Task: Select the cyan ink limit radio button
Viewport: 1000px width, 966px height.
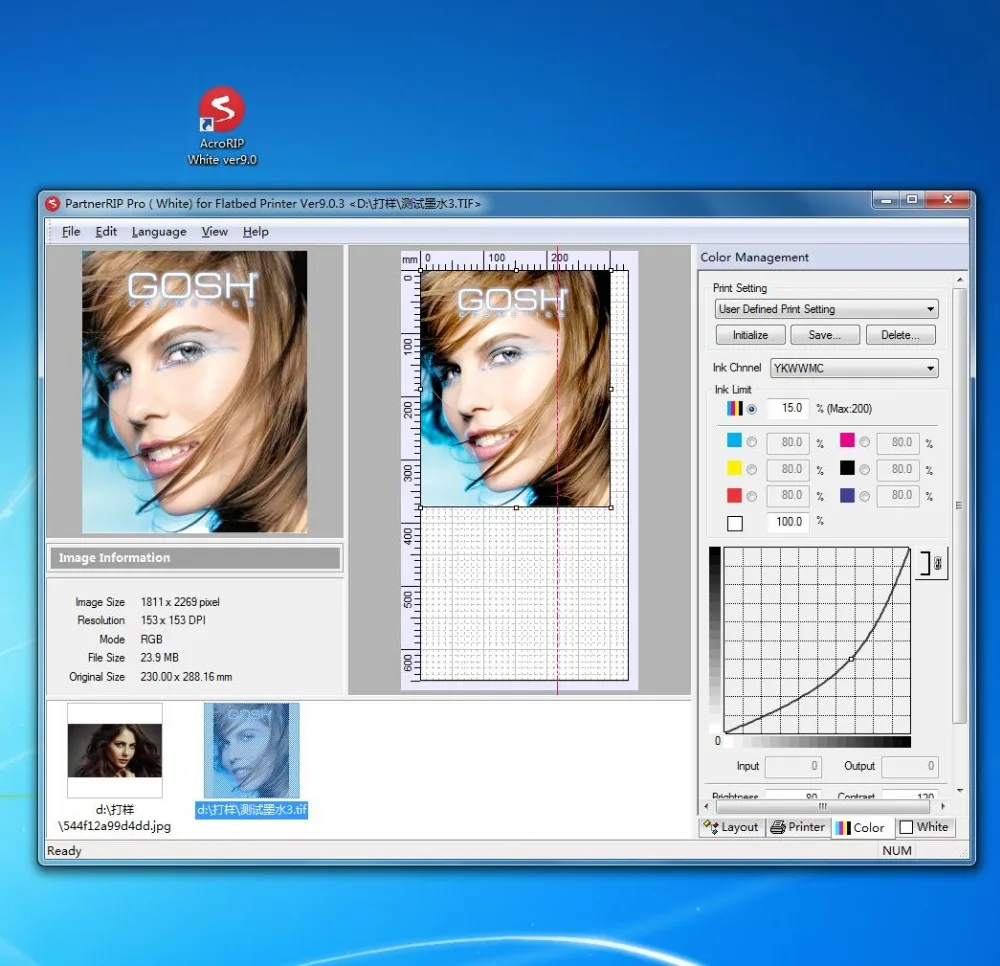Action: click(x=752, y=442)
